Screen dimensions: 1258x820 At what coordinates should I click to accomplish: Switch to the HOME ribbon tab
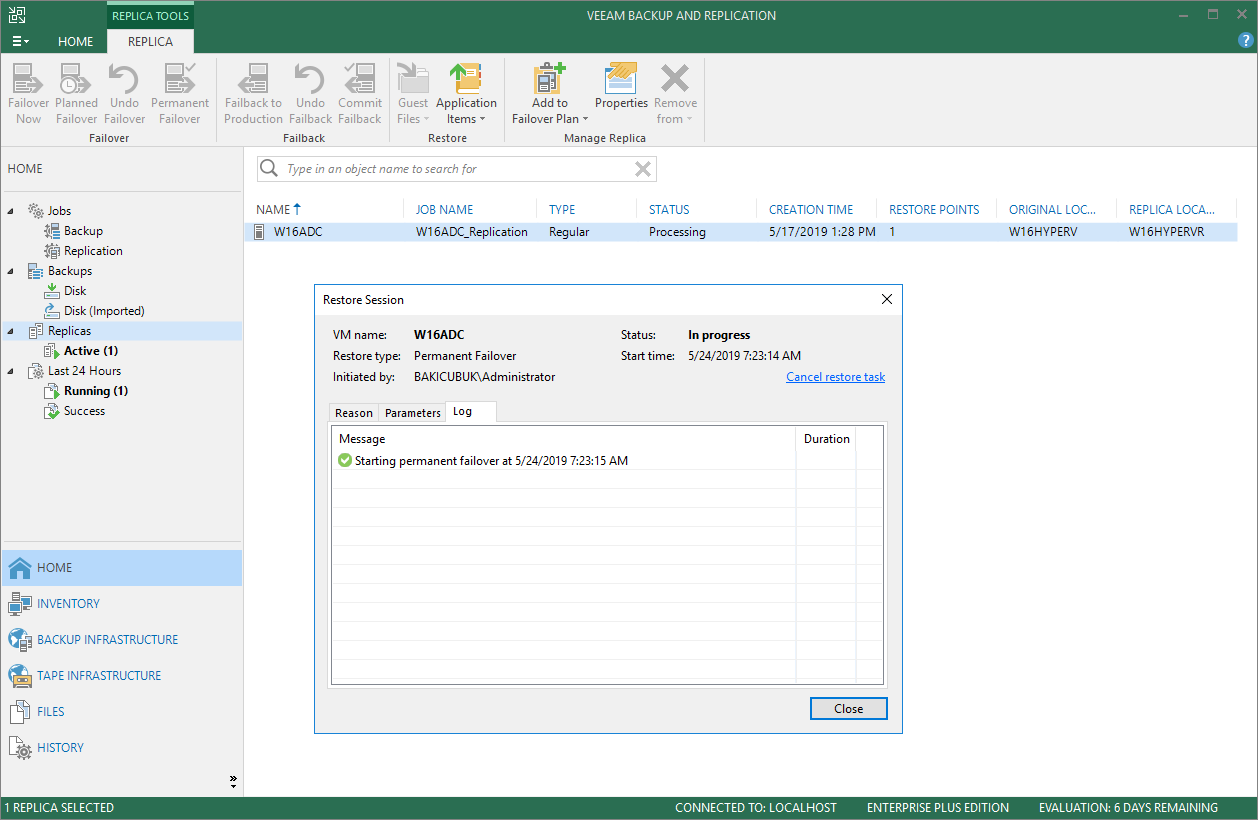pyautogui.click(x=75, y=42)
